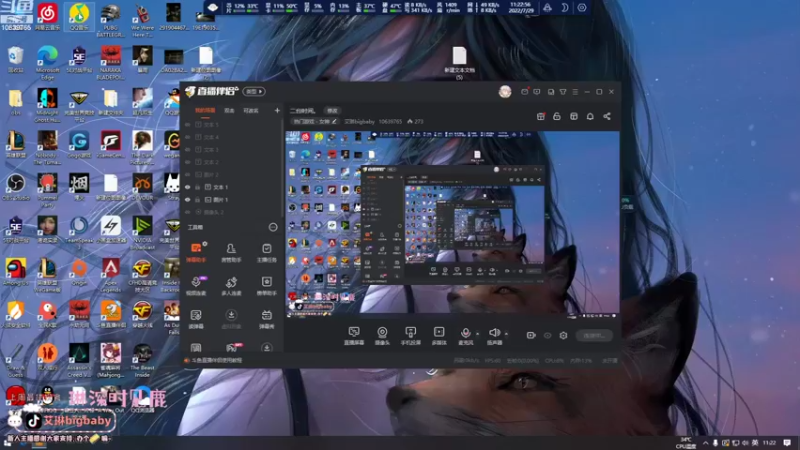Toggle visibility of 文本 4 layer
Image resolution: width=800 pixels, height=450 pixels.
(188, 137)
